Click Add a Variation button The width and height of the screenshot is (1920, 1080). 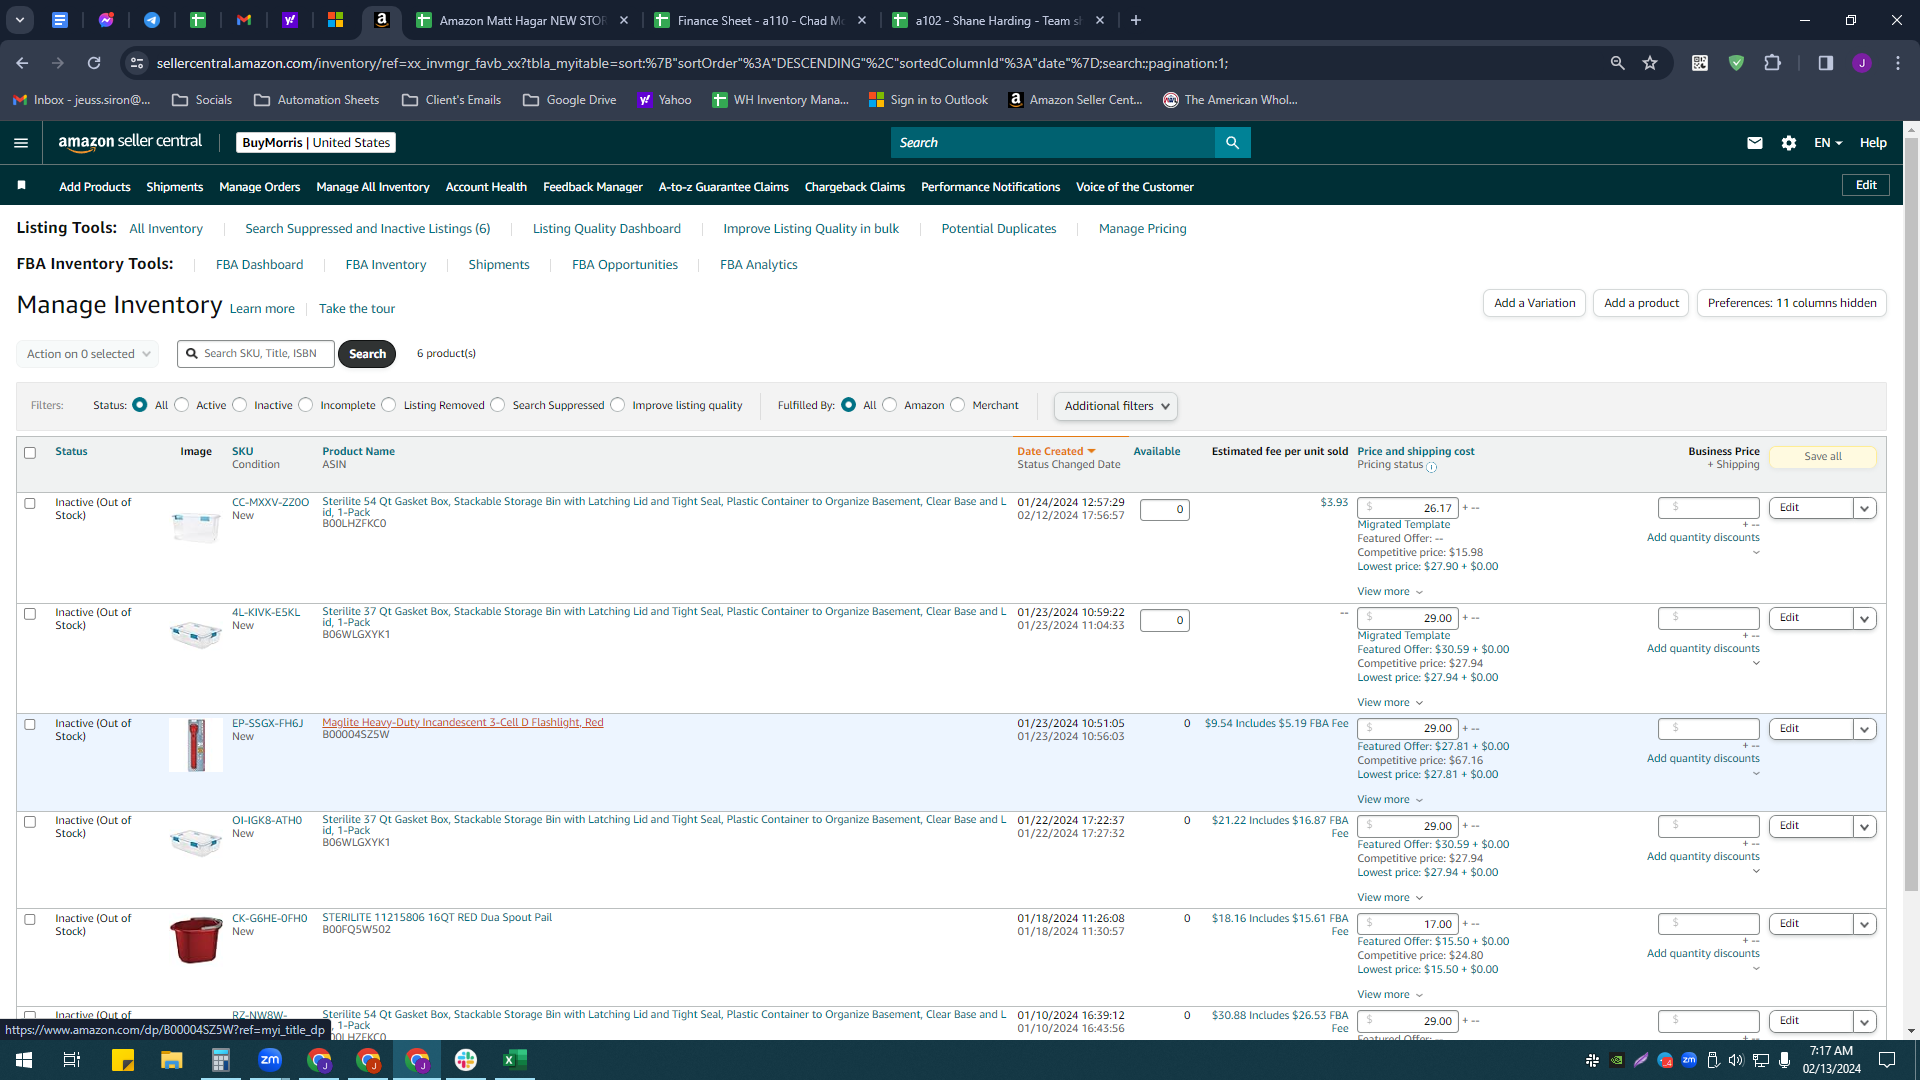[x=1534, y=303]
